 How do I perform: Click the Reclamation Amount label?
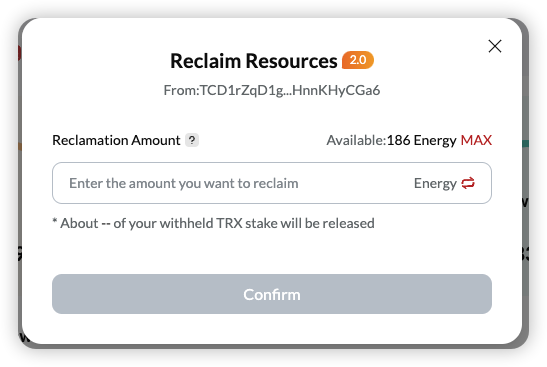pos(116,140)
